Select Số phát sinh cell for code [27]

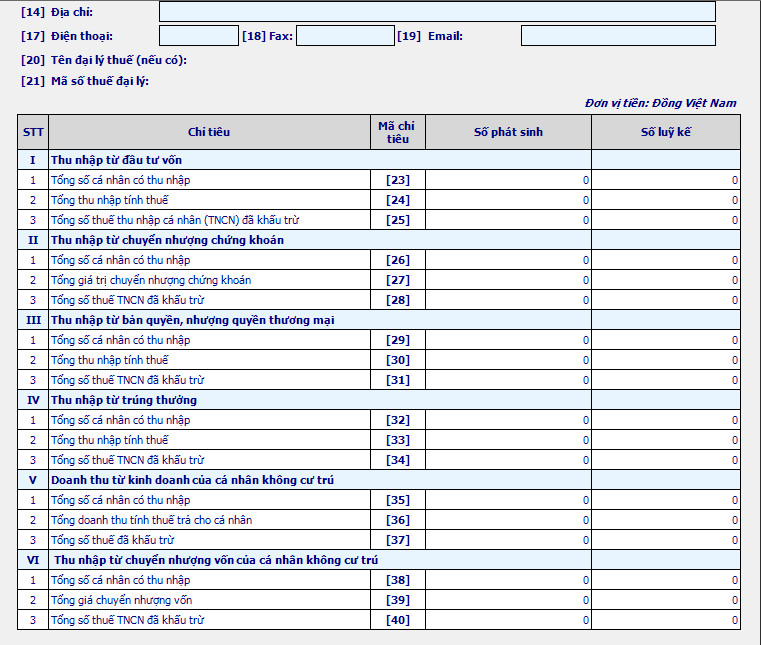tap(508, 280)
